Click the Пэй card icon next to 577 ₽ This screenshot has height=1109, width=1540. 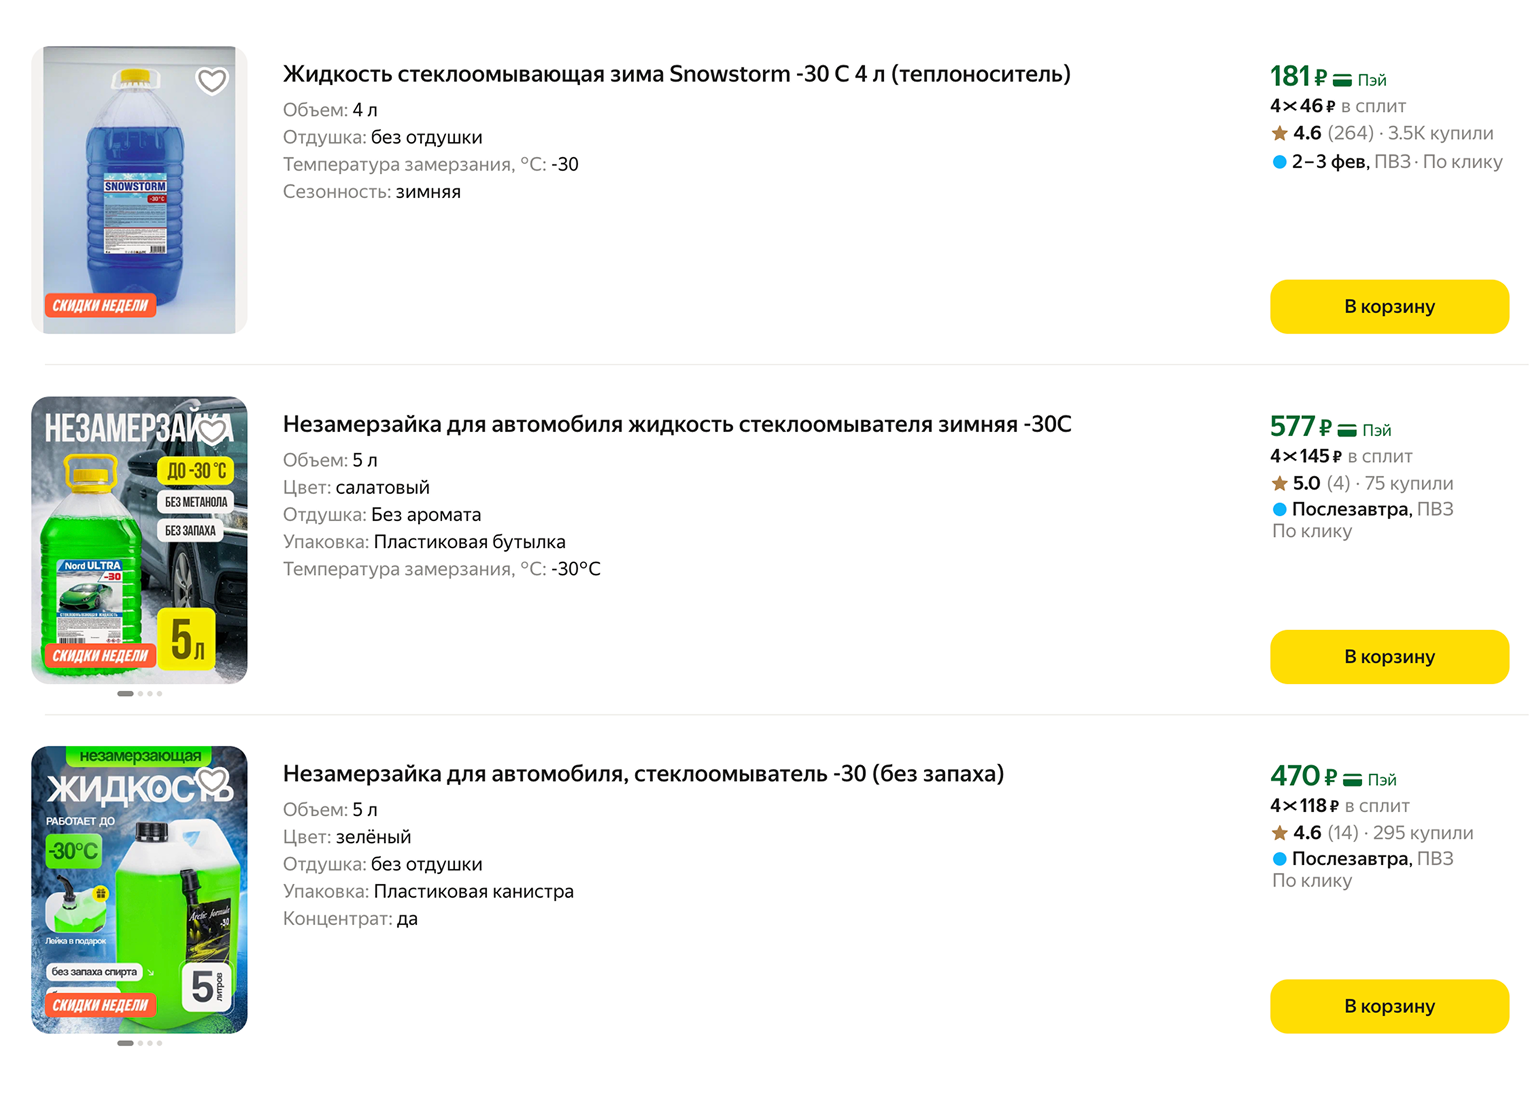[1347, 427]
